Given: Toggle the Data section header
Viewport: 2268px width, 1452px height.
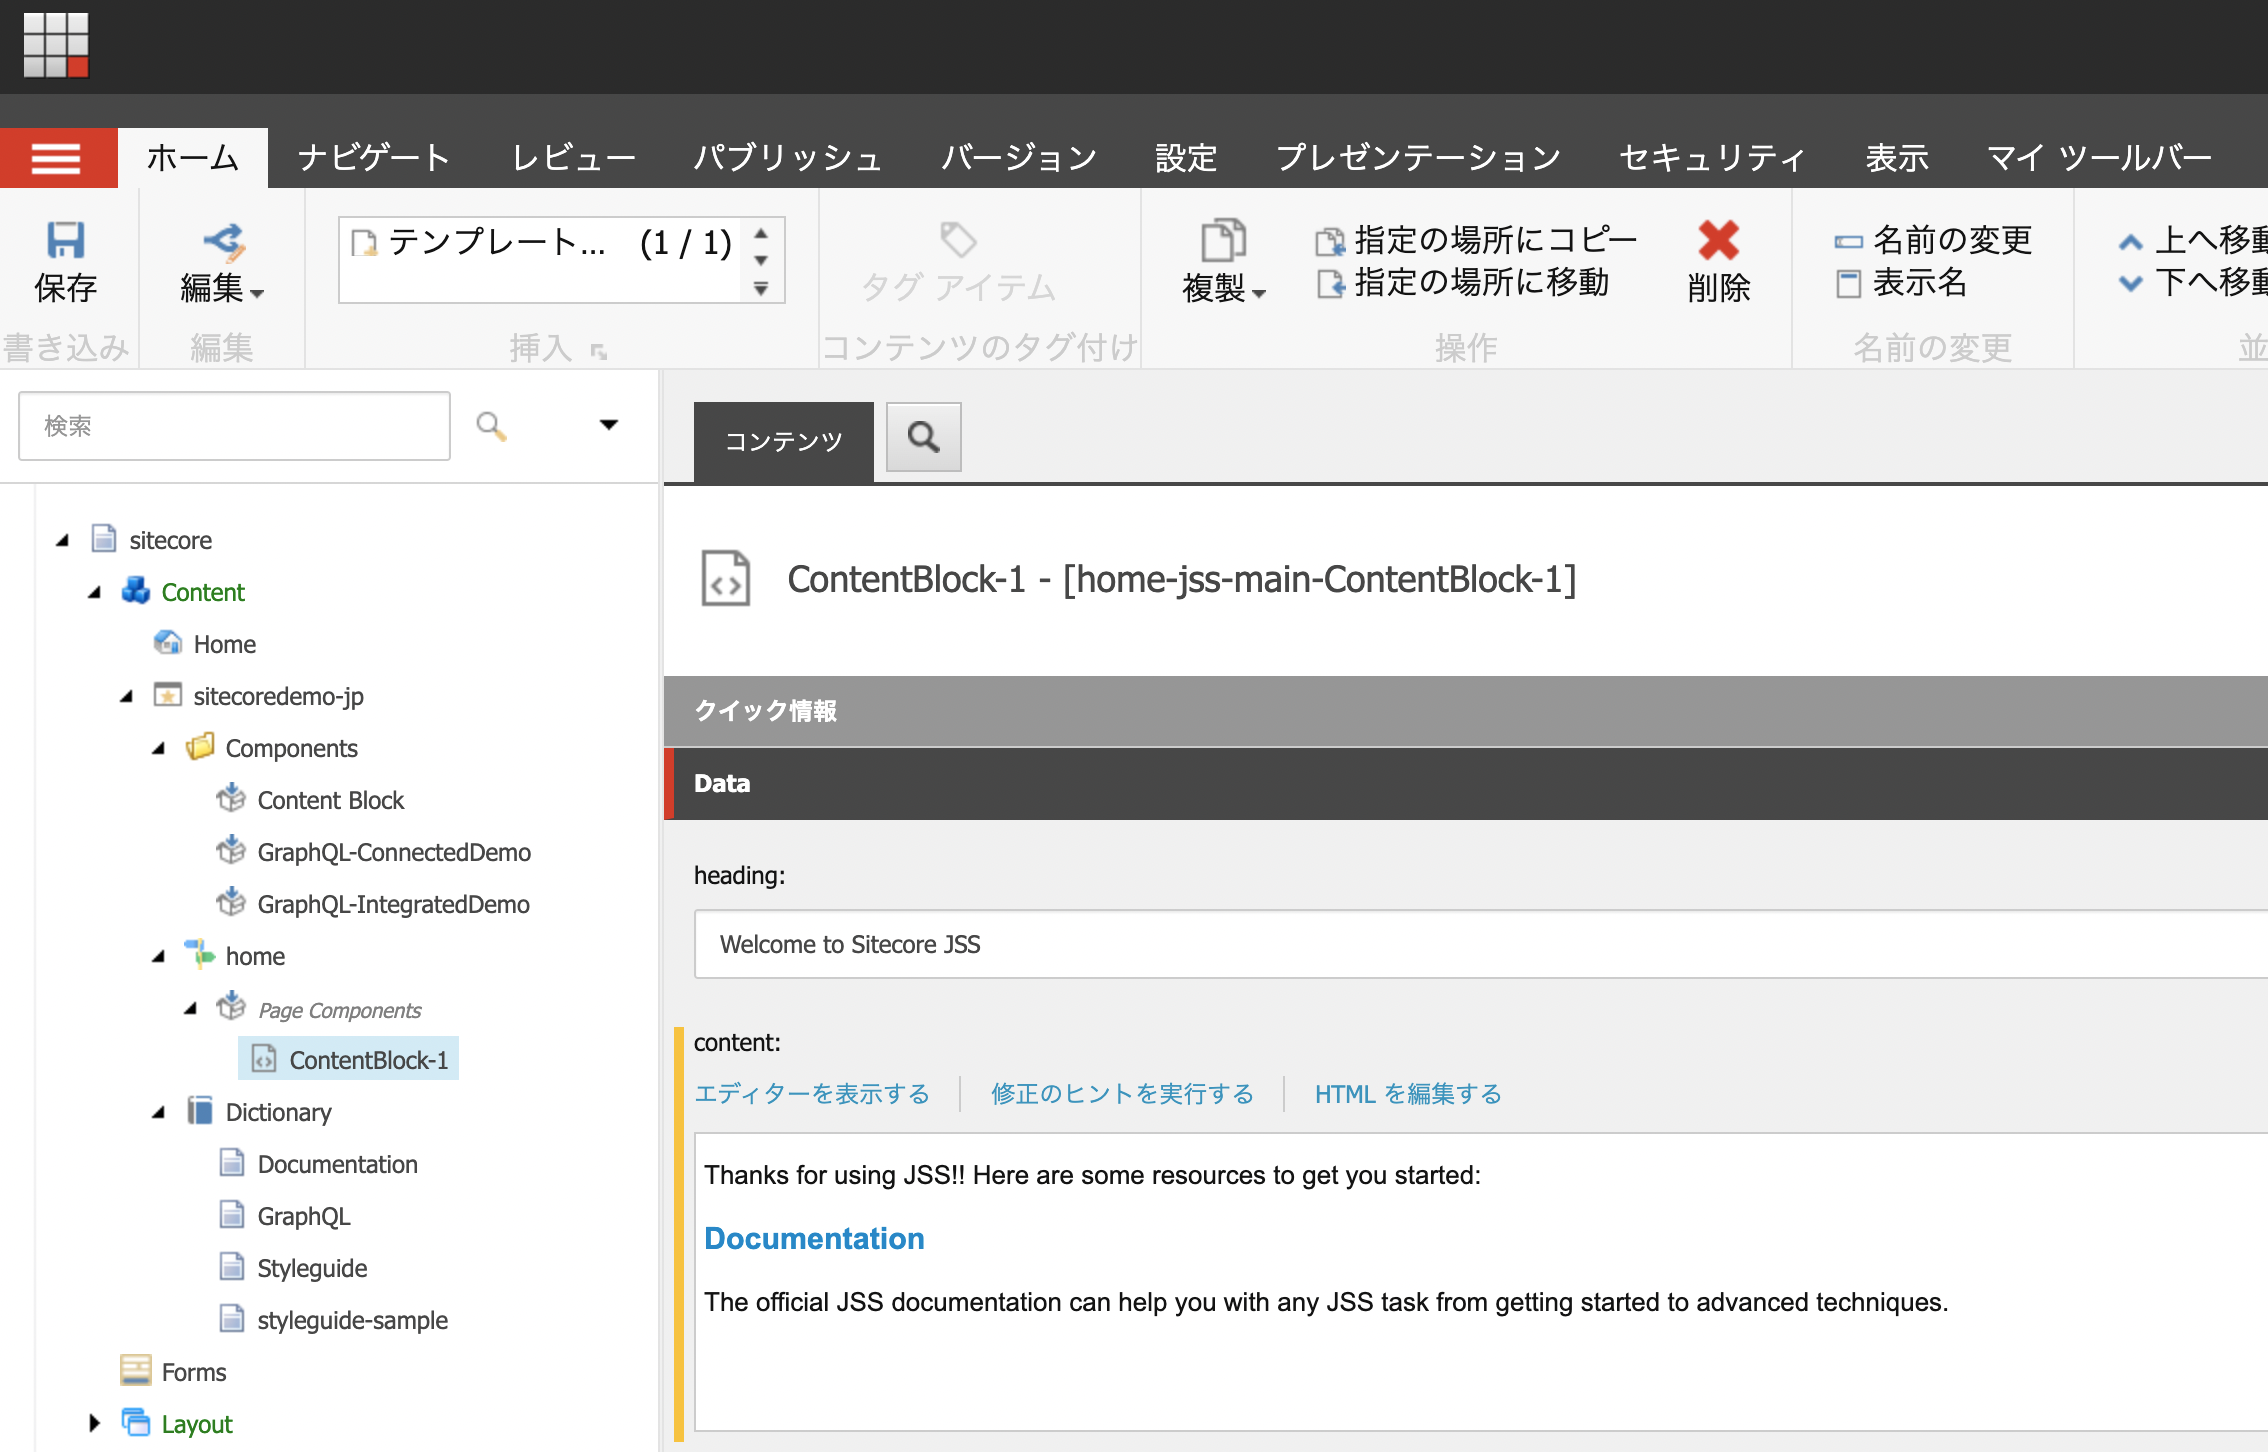Looking at the screenshot, I should tap(1466, 783).
